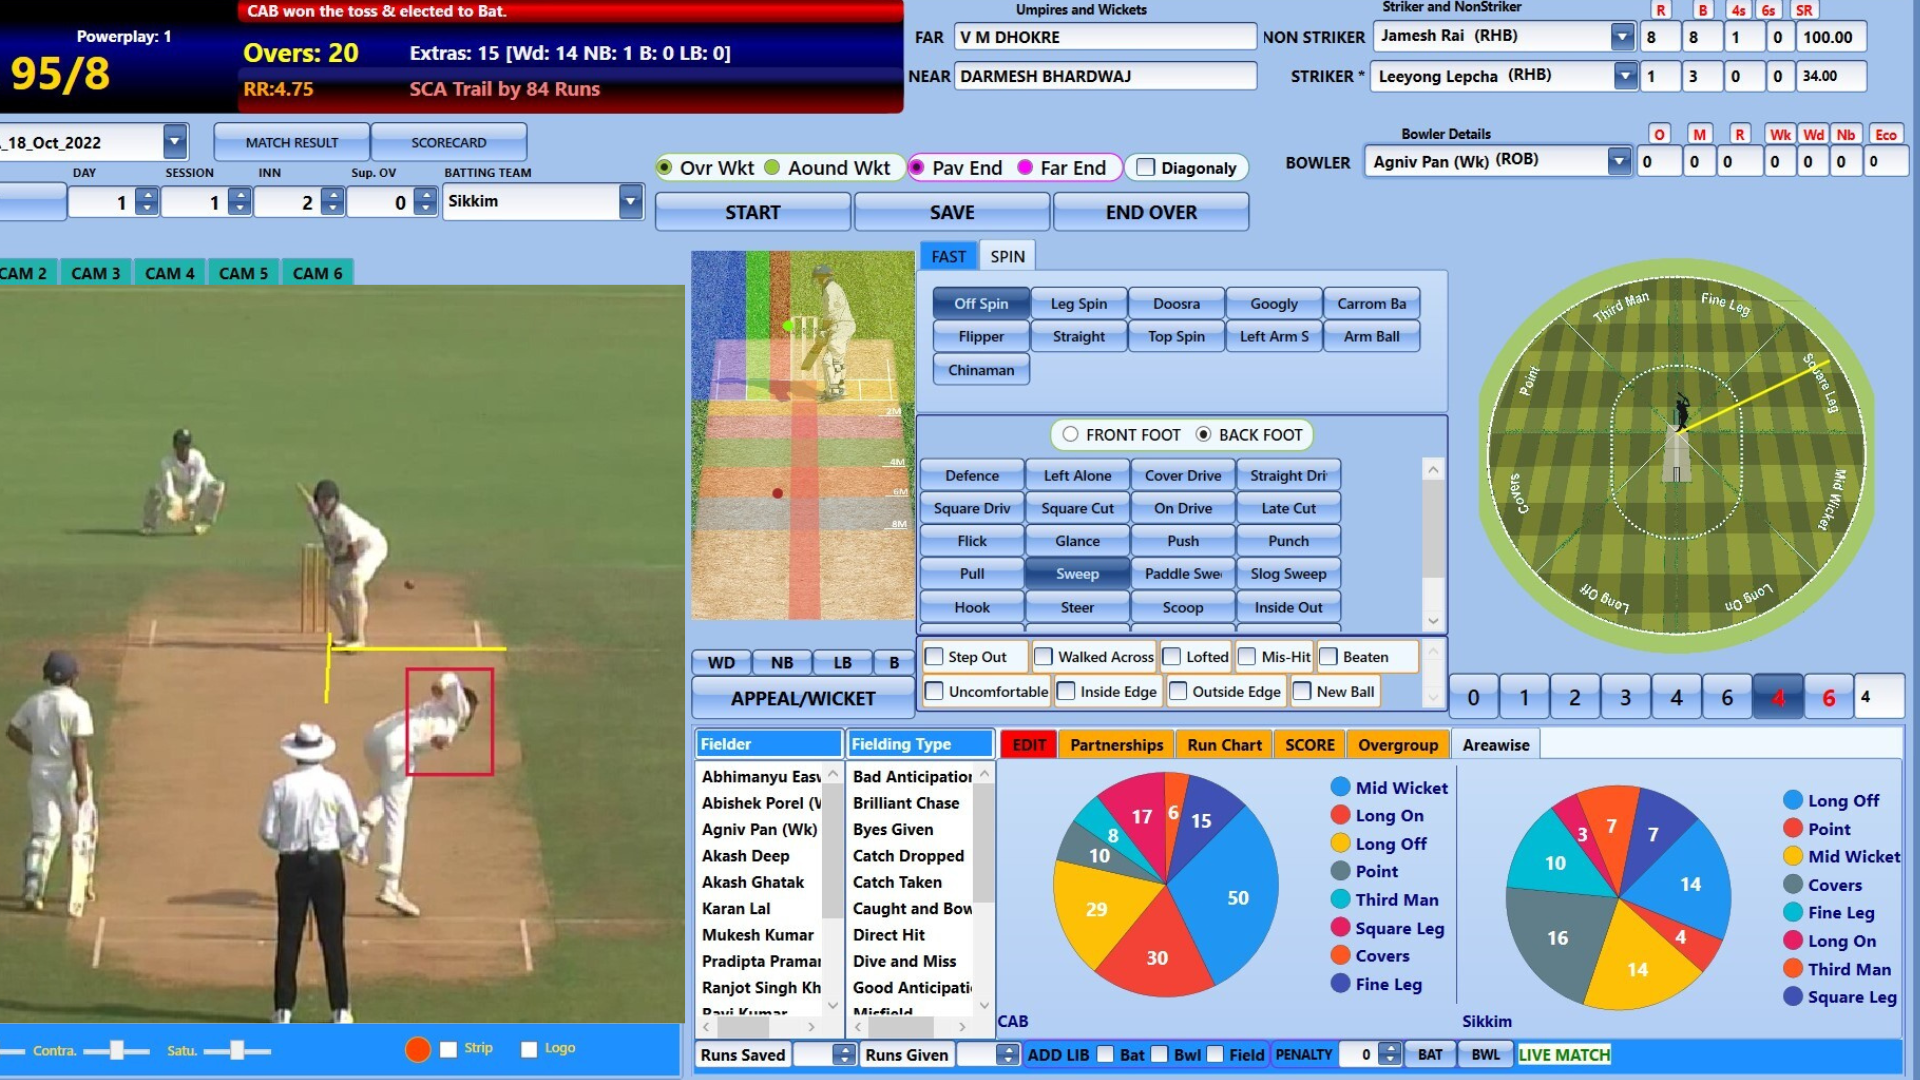Open the batting team dropdown showing Sikkim

coord(630,201)
